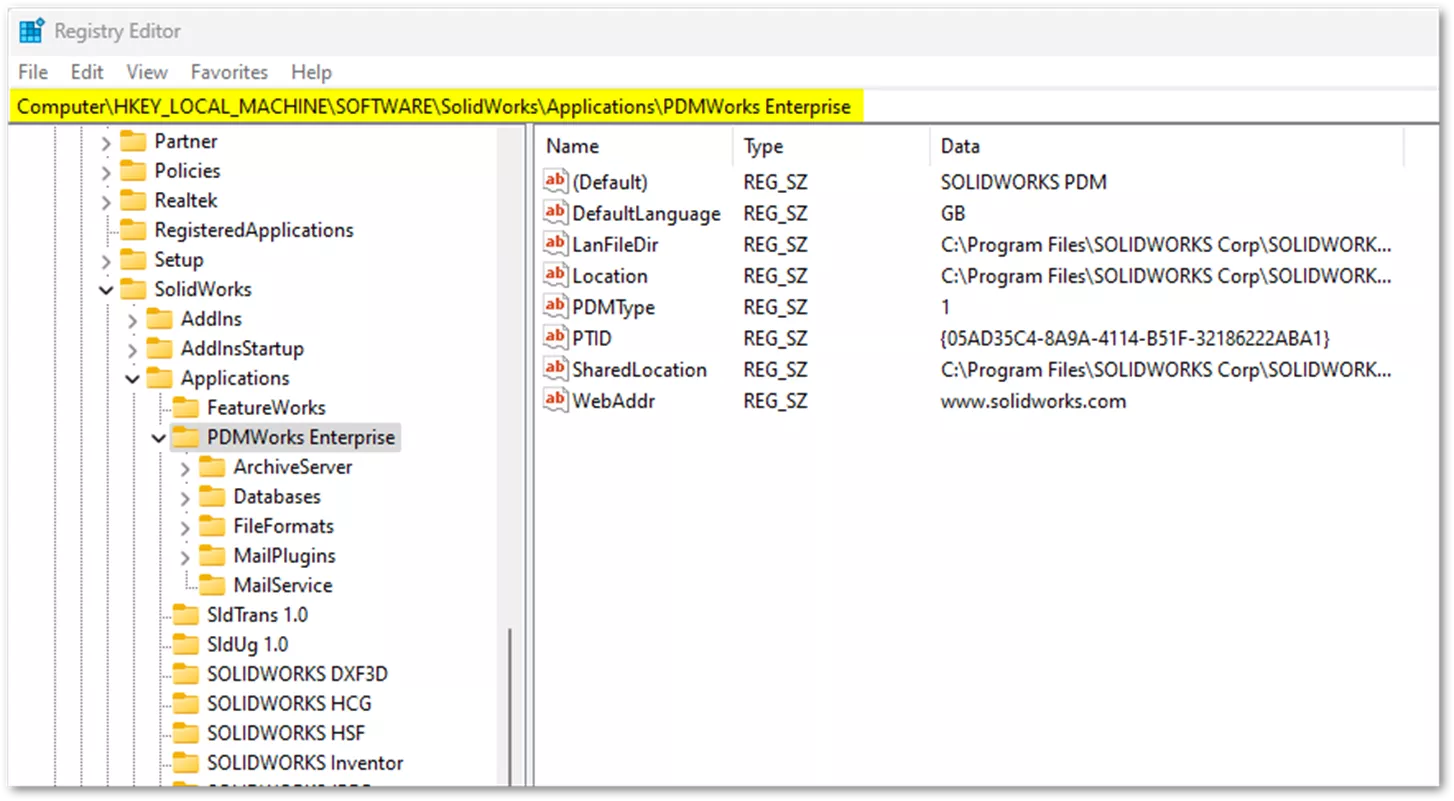
Task: Click the PTID GUID data value
Action: (1135, 338)
